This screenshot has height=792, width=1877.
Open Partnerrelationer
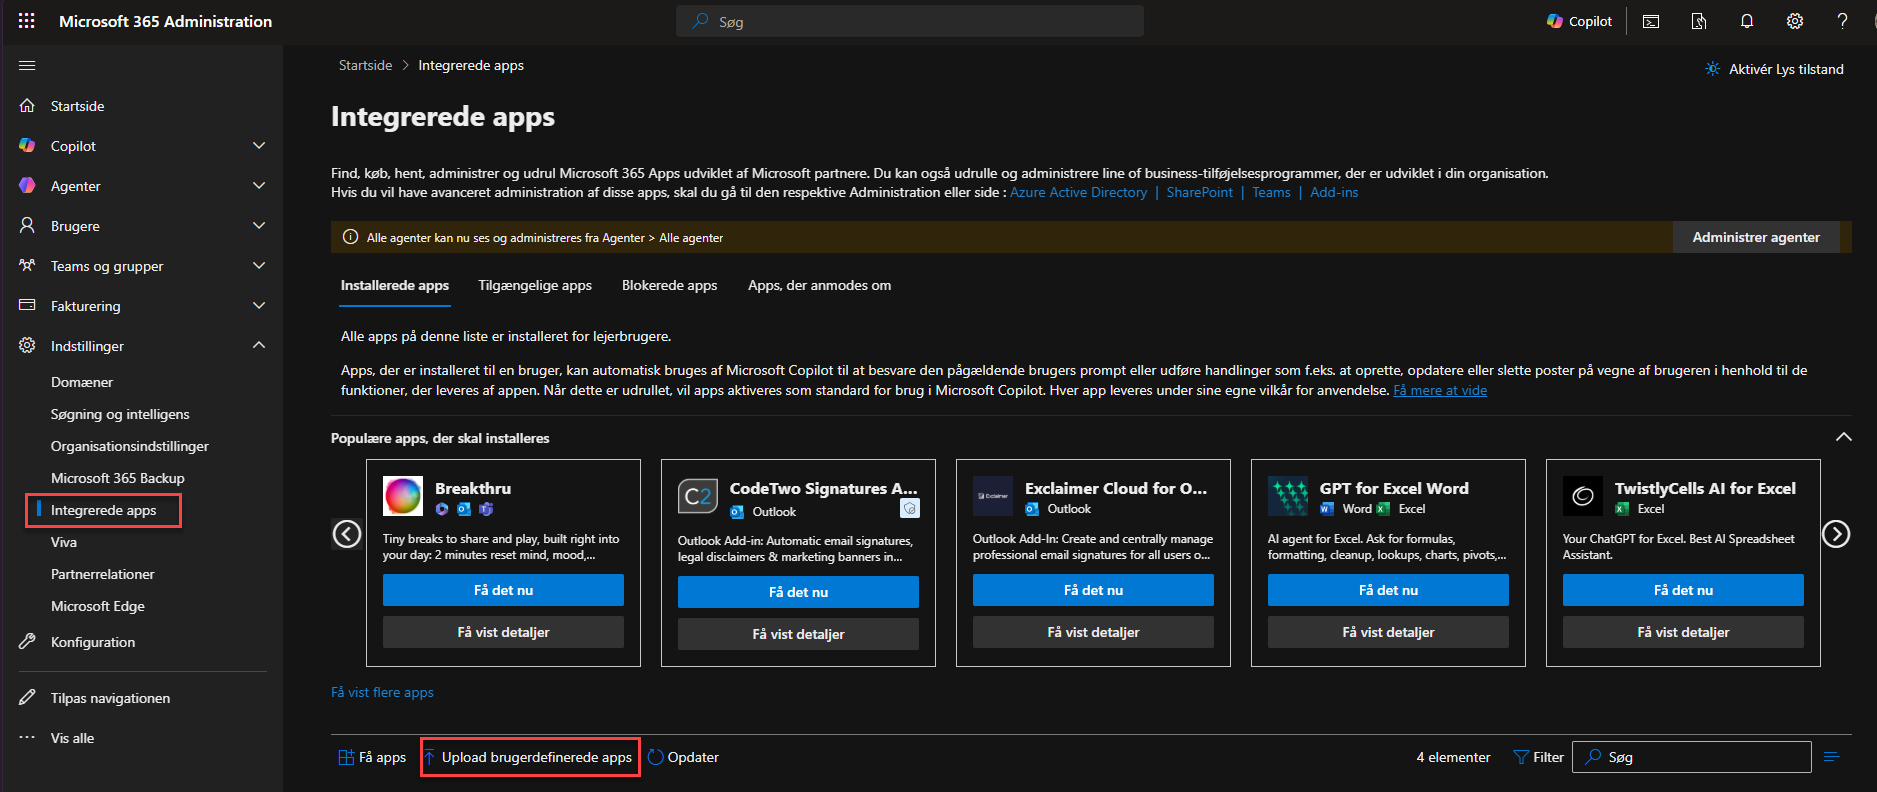tap(103, 574)
